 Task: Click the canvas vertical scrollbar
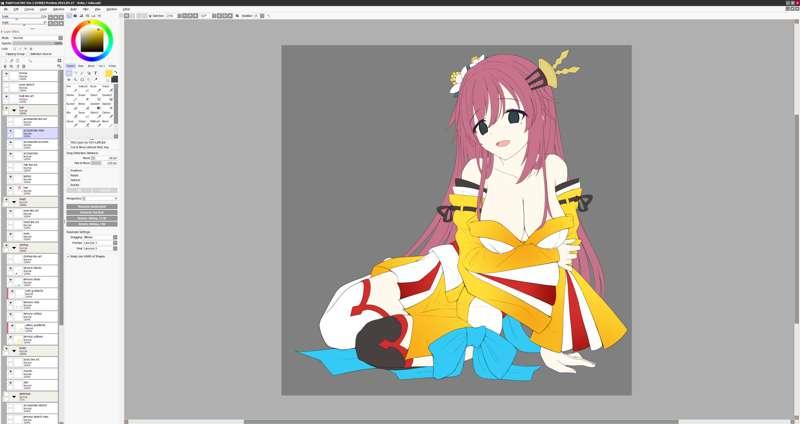coord(796,219)
